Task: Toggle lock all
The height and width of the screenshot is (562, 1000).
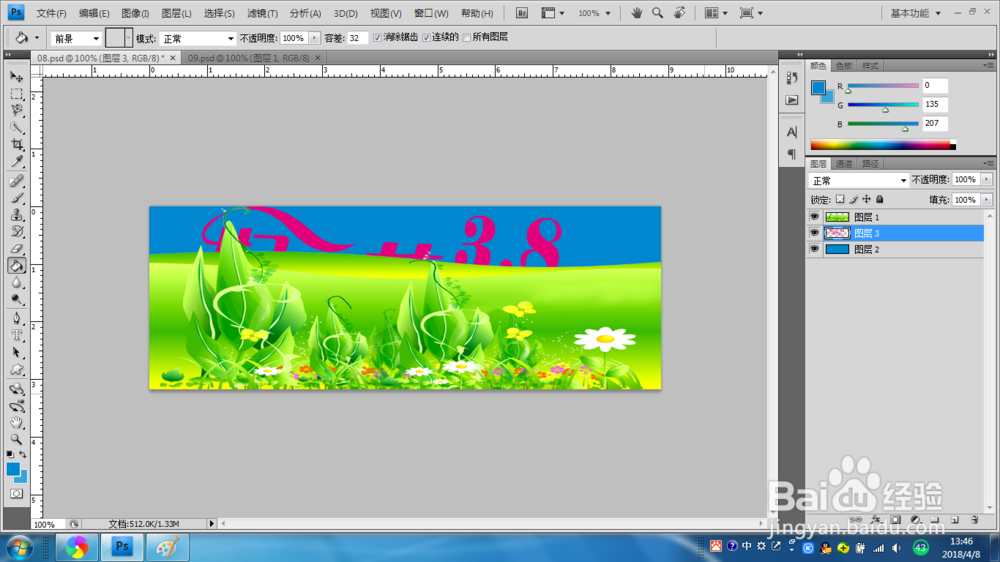Action: click(x=879, y=200)
